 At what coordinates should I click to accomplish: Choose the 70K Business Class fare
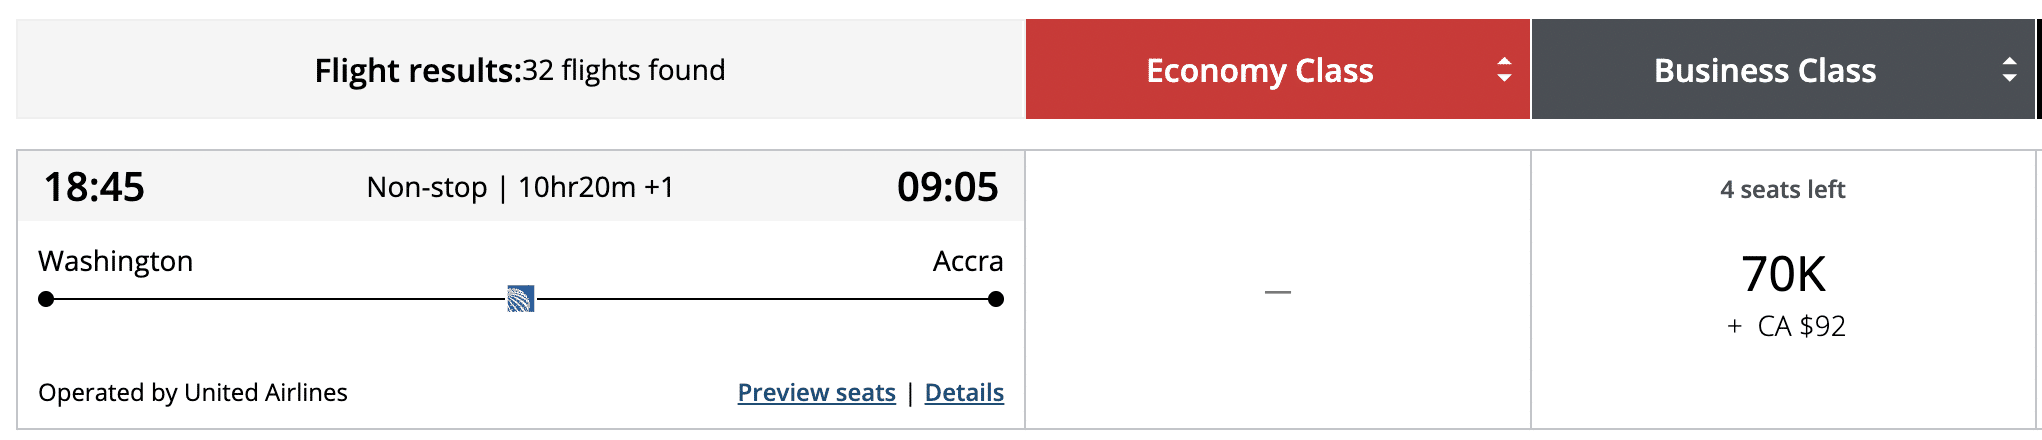pyautogui.click(x=1783, y=275)
